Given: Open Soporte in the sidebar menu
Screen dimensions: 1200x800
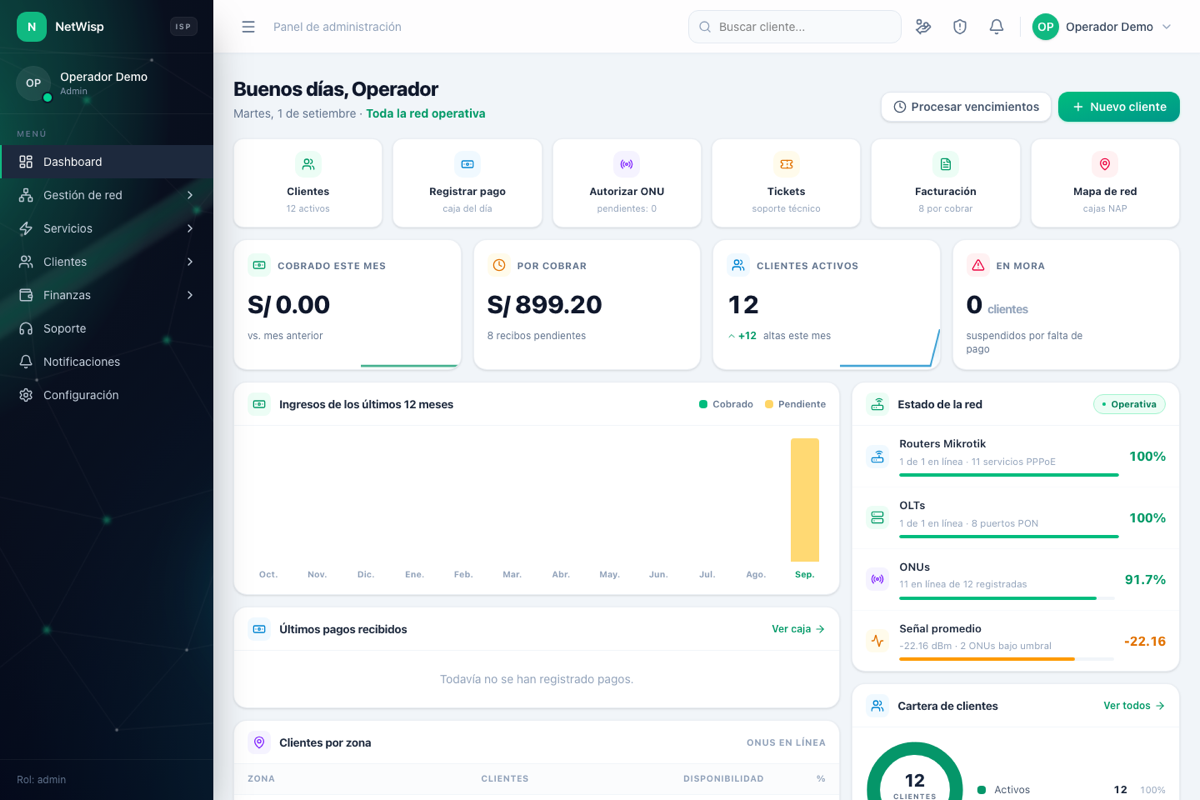Looking at the screenshot, I should coord(107,328).
